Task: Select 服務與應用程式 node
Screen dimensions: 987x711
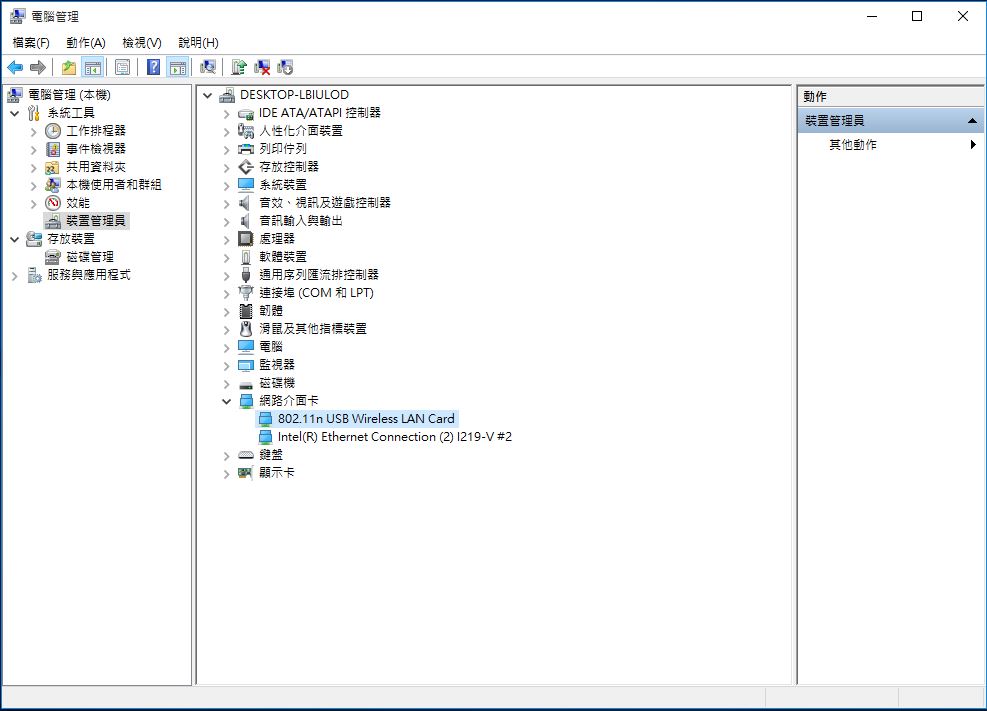Action: point(89,275)
